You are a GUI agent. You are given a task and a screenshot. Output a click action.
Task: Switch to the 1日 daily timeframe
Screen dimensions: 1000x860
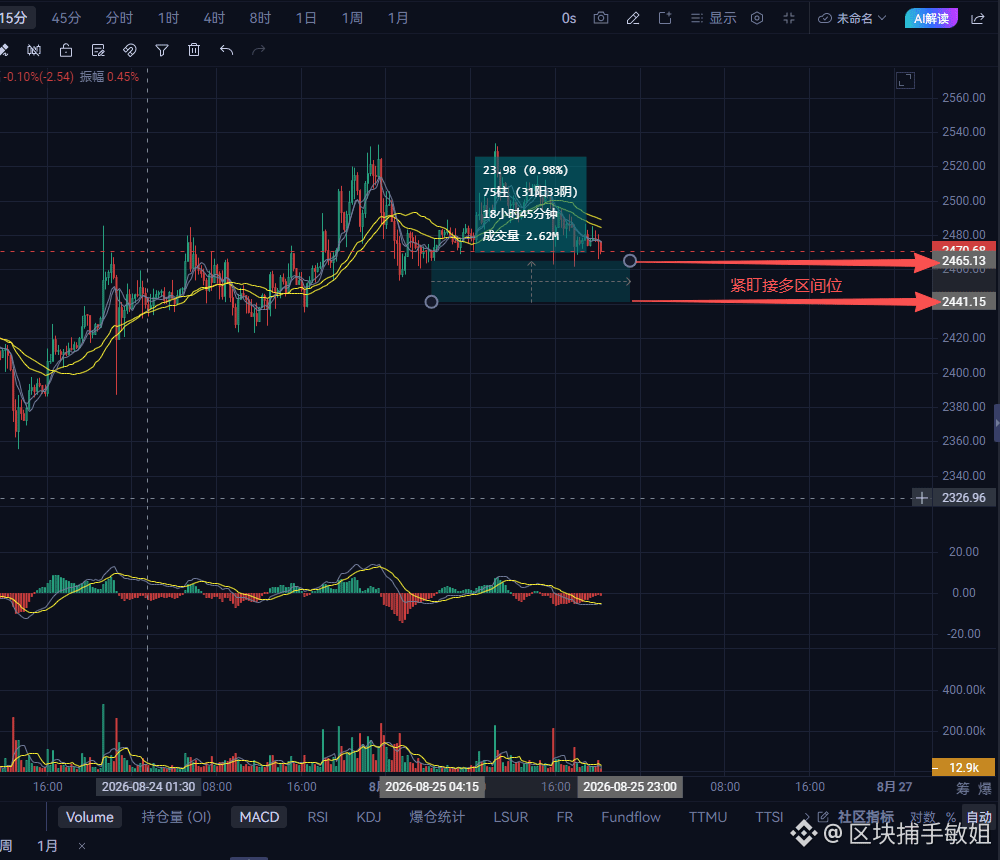coord(306,18)
